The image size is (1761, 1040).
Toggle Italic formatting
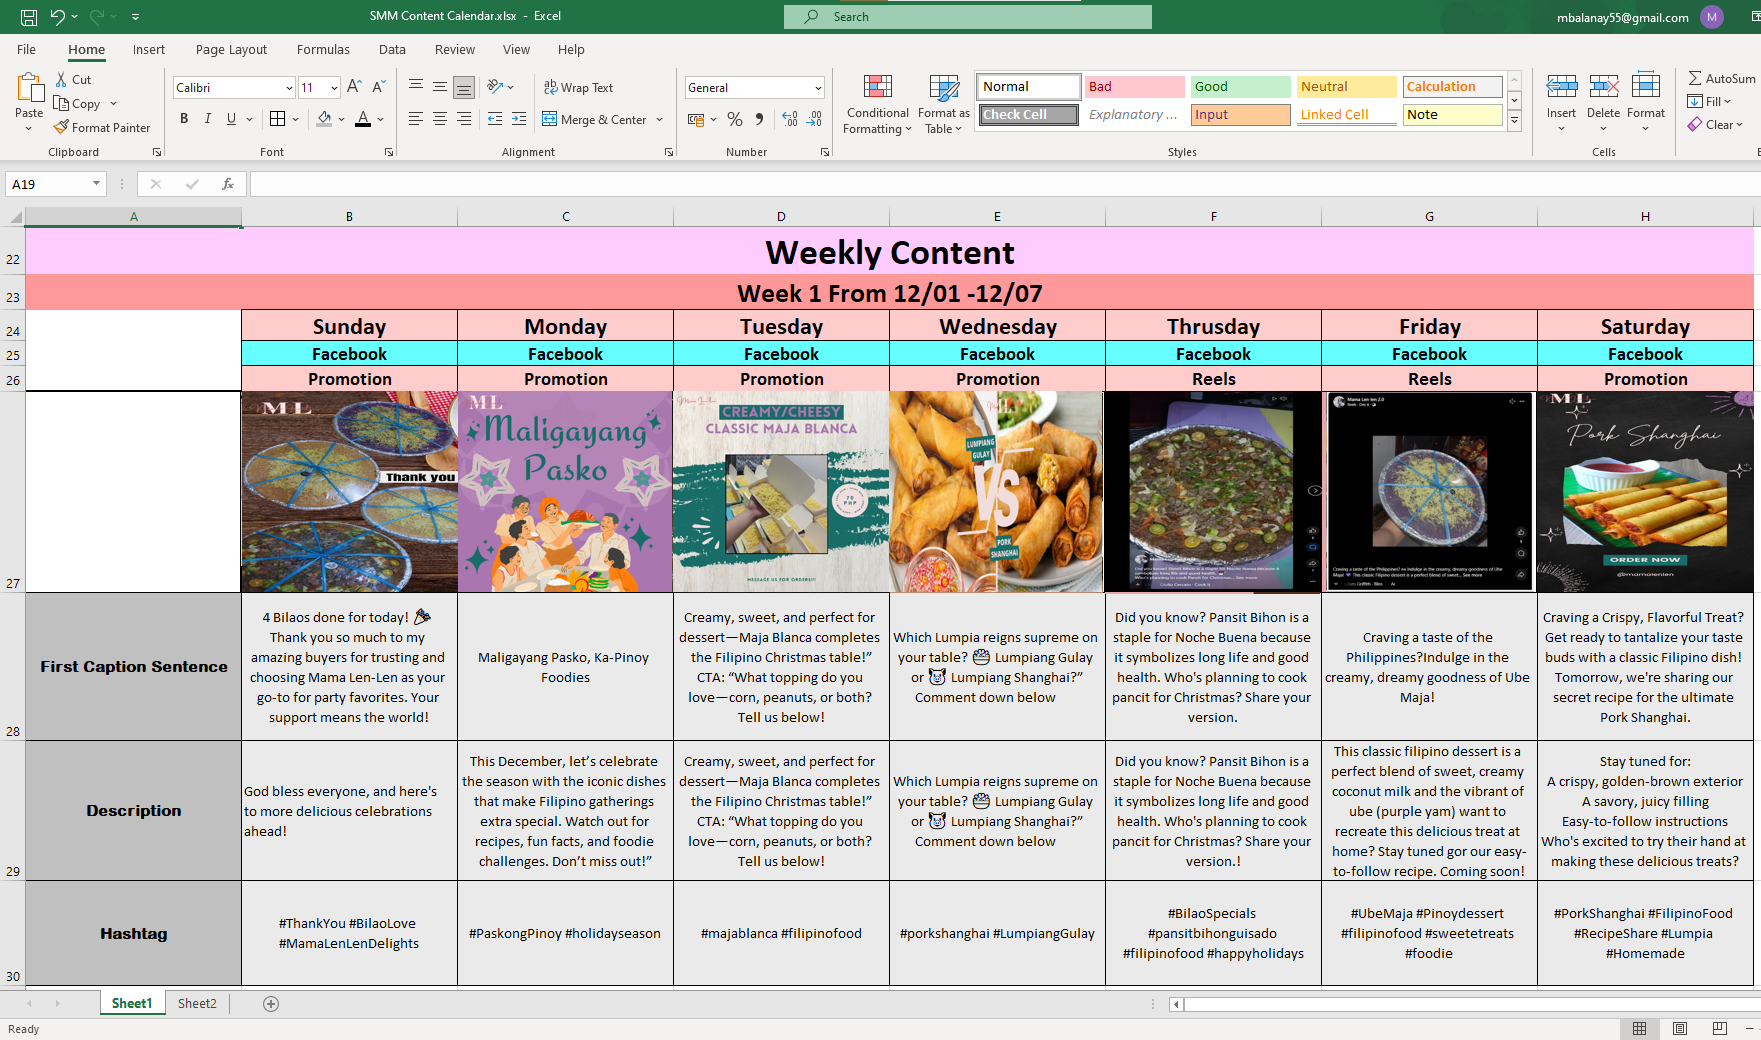(x=208, y=119)
